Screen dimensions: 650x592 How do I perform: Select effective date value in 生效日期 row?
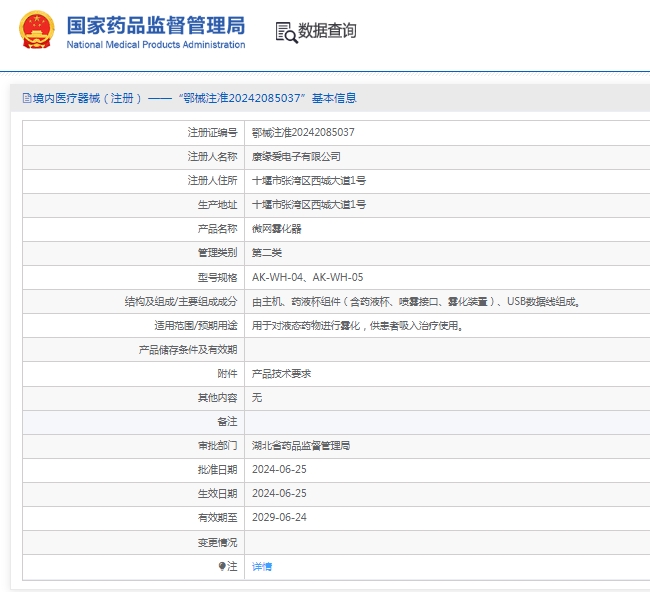pyautogui.click(x=279, y=493)
